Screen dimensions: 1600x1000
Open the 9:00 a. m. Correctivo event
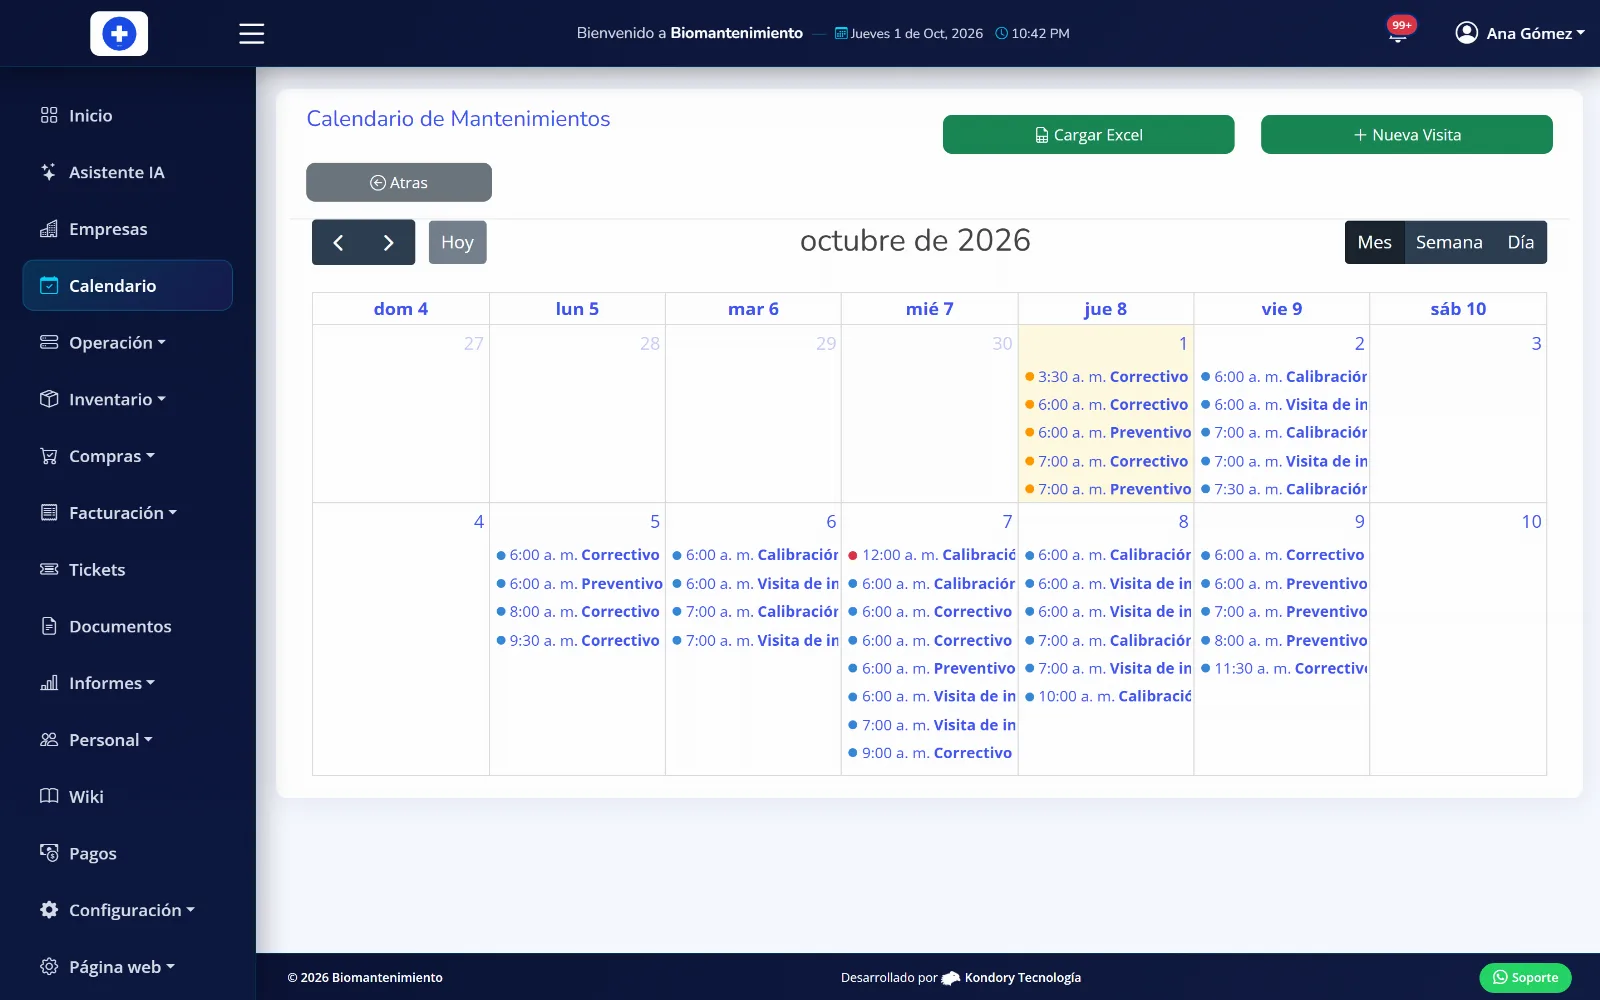(931, 753)
